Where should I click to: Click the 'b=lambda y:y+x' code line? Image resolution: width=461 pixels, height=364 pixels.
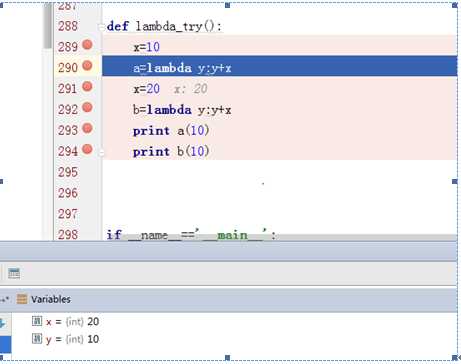(182, 110)
